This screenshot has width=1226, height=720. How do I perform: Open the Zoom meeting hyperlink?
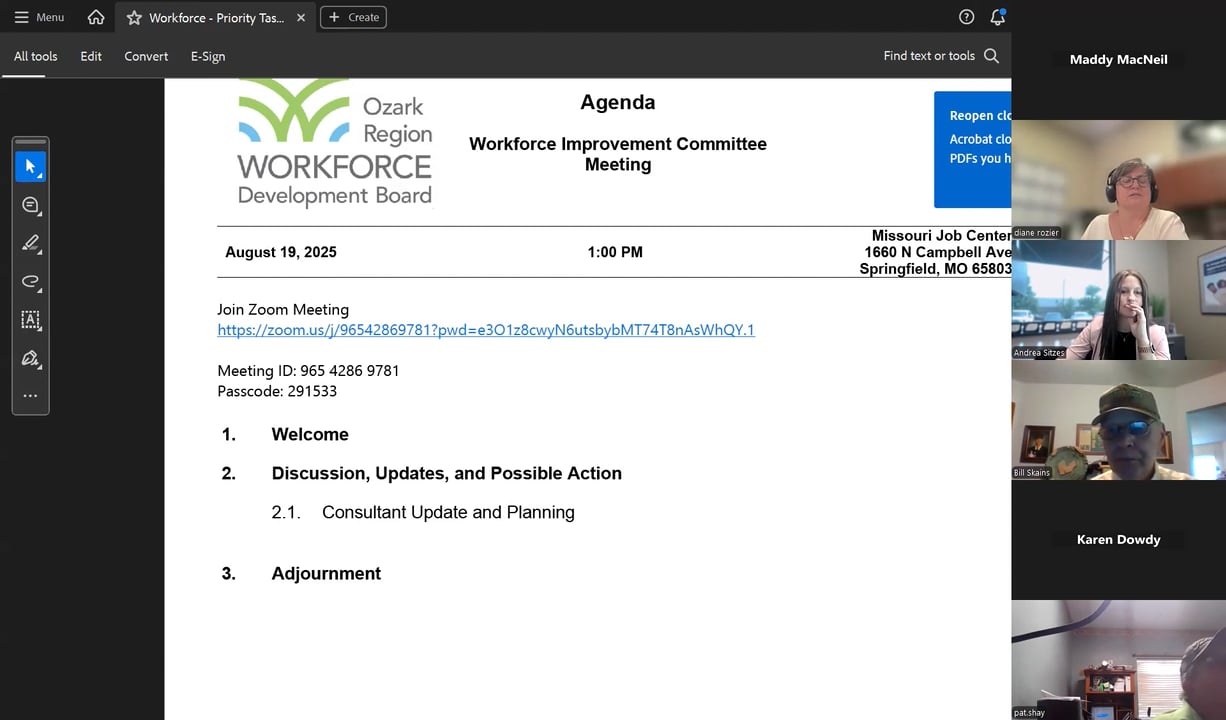click(486, 330)
